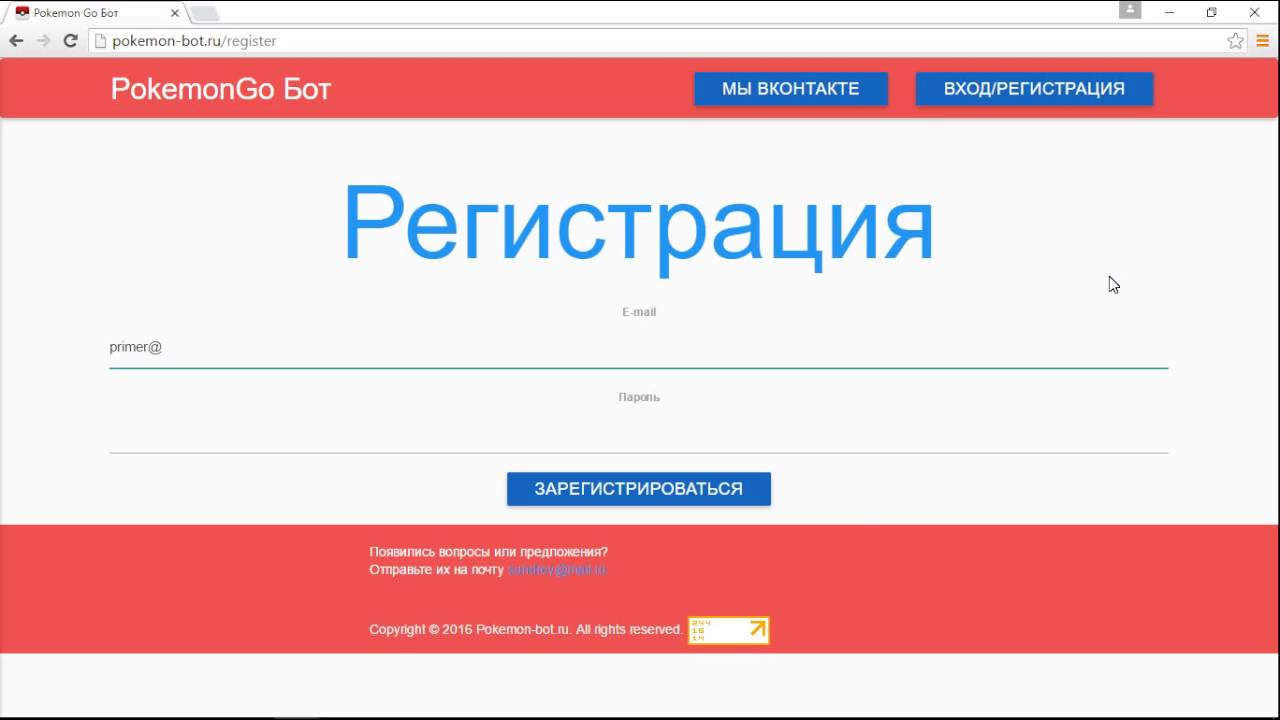Reload the page with the refresh icon
Screen dimensions: 1280x720
[x=70, y=41]
